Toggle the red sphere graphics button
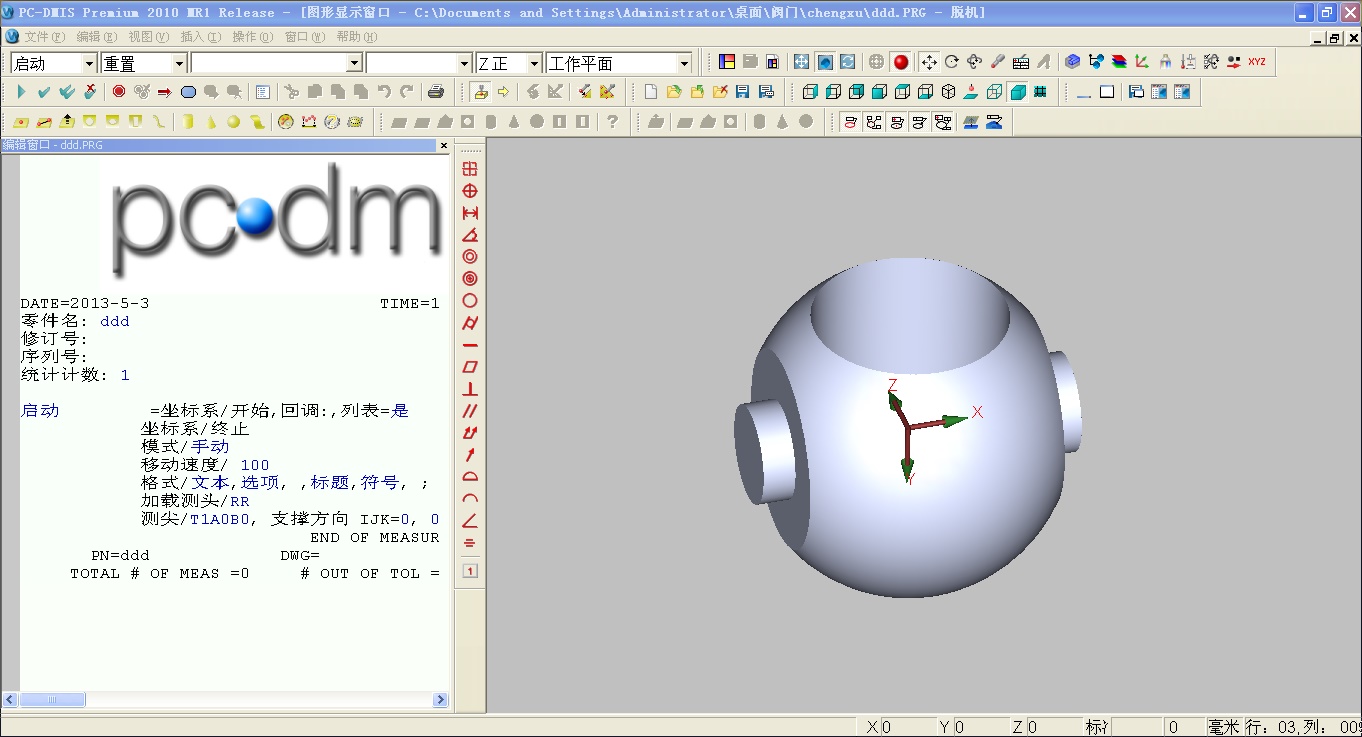Viewport: 1362px width, 737px height. (x=901, y=62)
